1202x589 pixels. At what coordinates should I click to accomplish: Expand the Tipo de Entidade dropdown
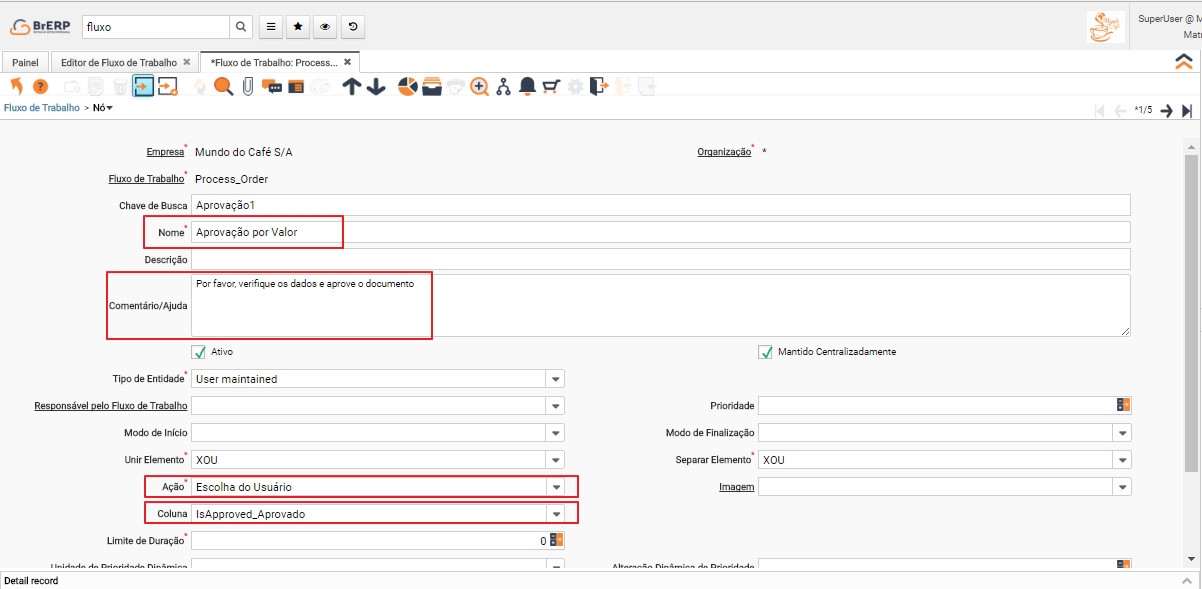555,379
